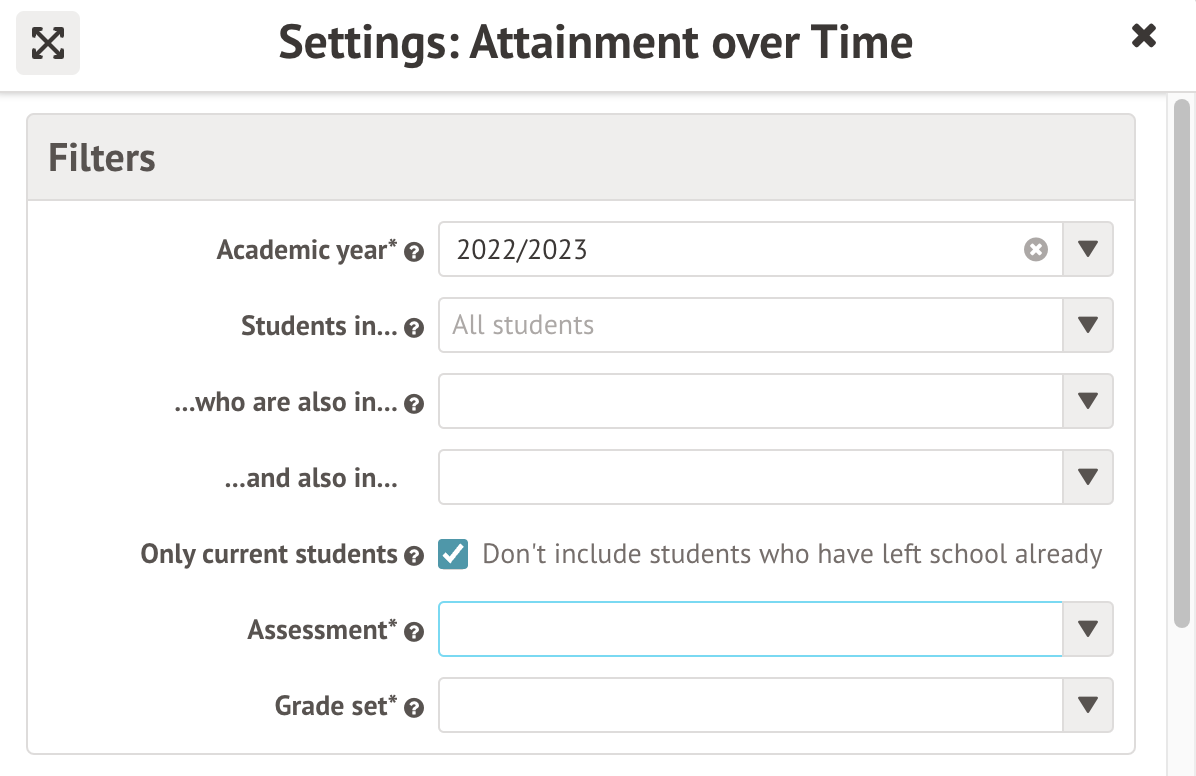
Task: Clear the 2022/2023 academic year selection
Action: 1035,250
